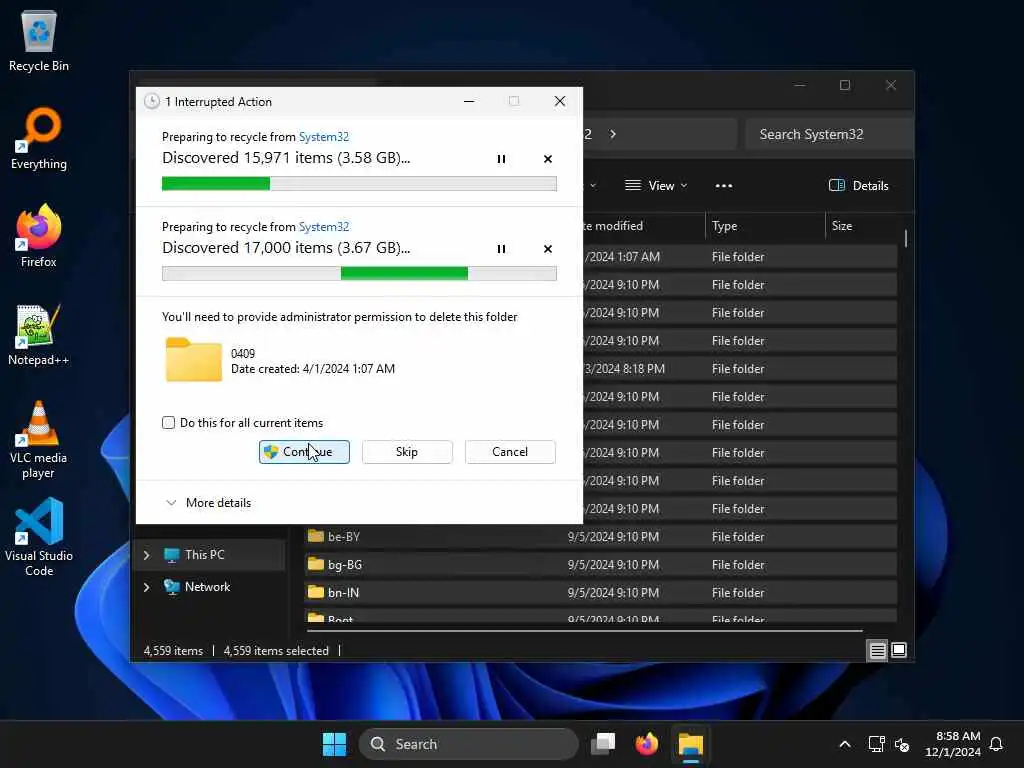1024x768 pixels.
Task: Open Visual Studio Code desktop shortcut
Action: tap(39, 537)
